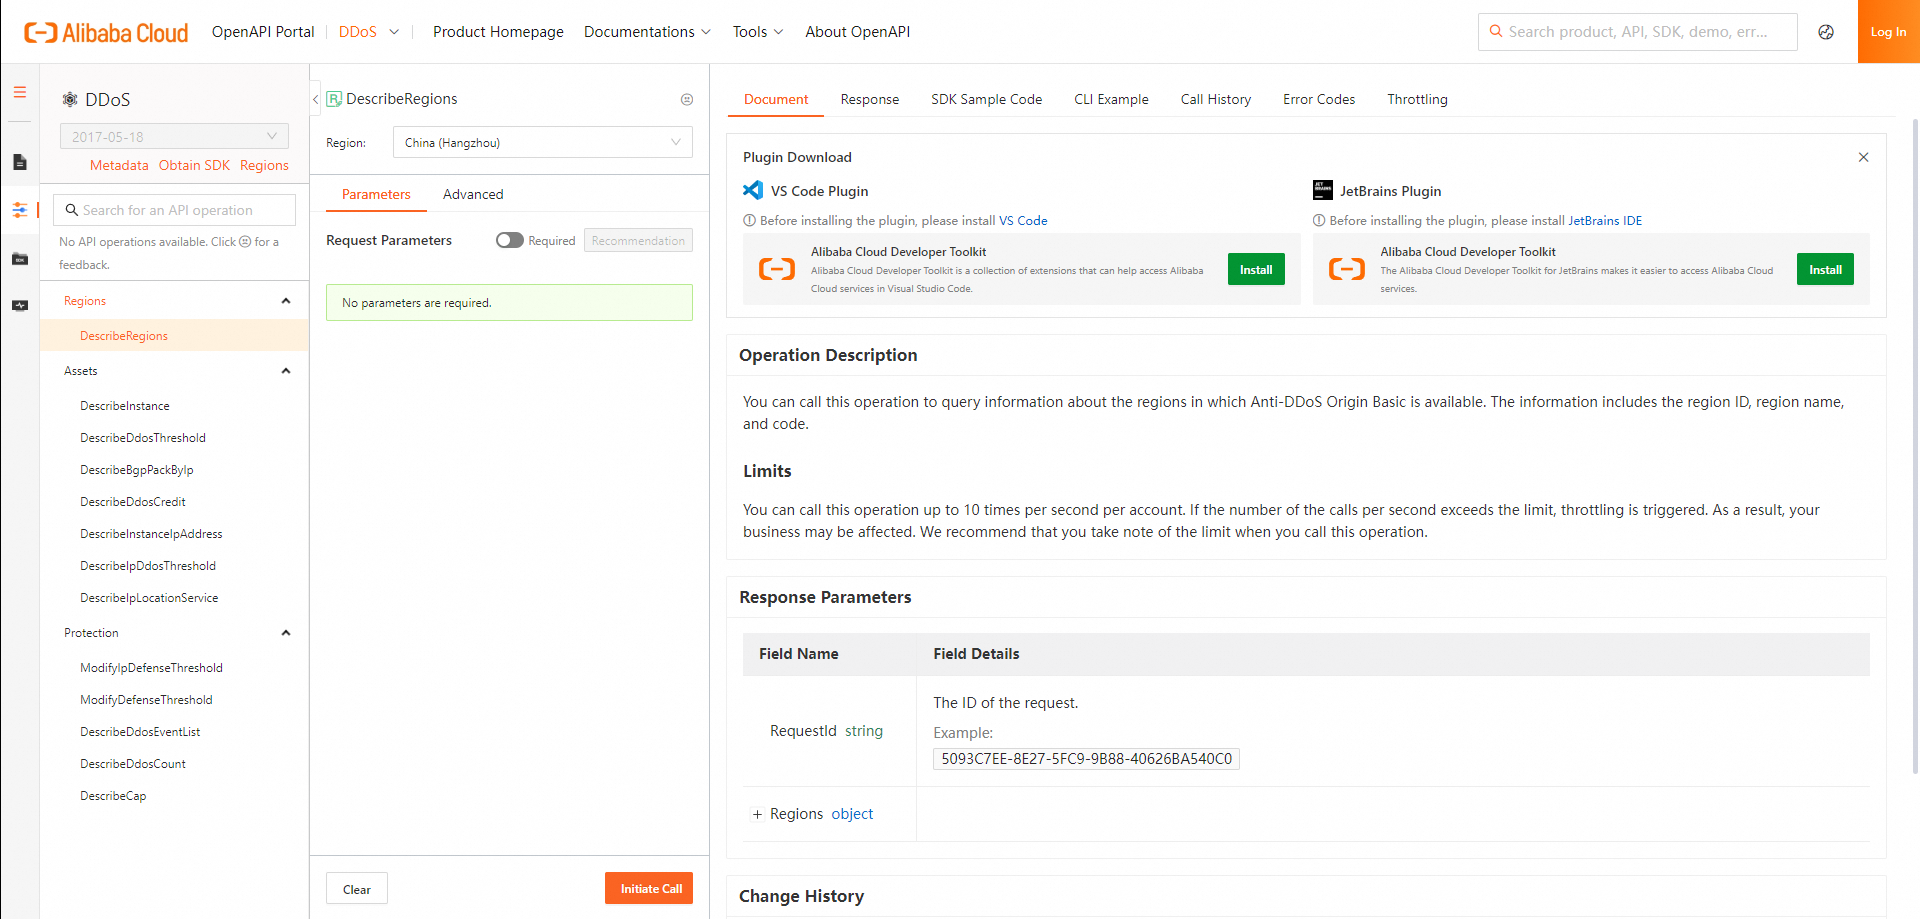The image size is (1920, 919).
Task: Click the icon right of DescribeRegions title
Action: 687,99
